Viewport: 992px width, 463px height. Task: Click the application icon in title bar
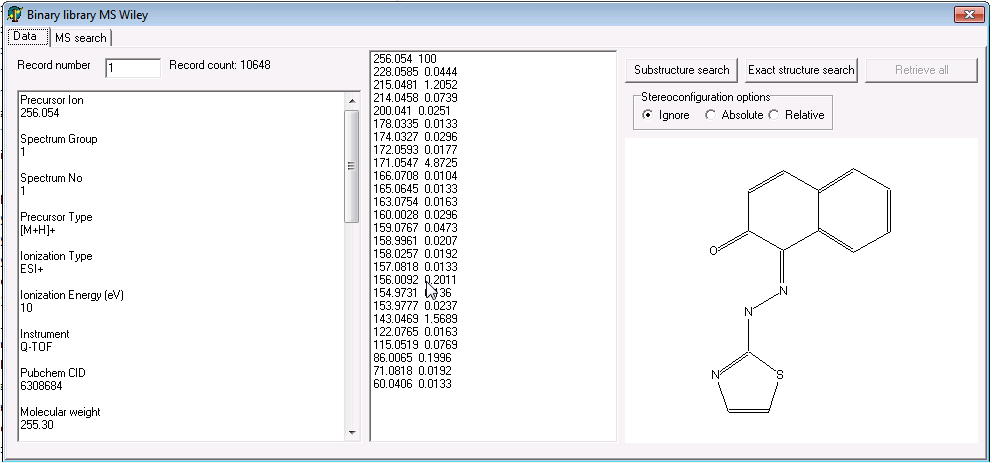pos(14,14)
